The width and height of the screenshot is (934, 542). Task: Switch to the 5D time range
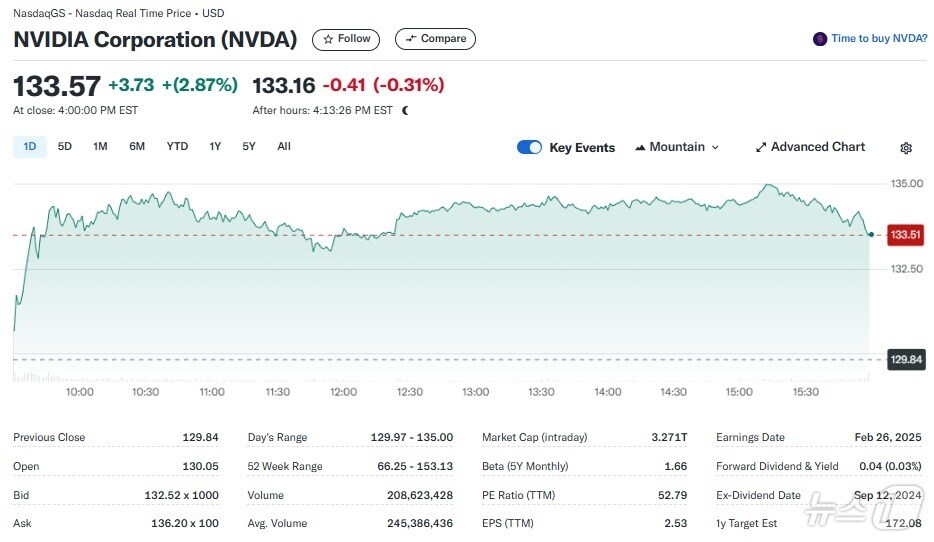pyautogui.click(x=64, y=147)
